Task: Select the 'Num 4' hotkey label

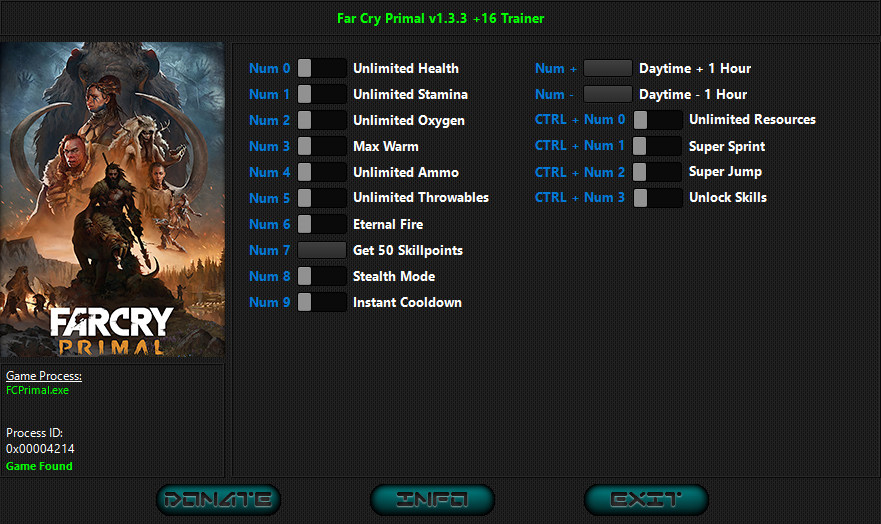Action: pyautogui.click(x=270, y=172)
